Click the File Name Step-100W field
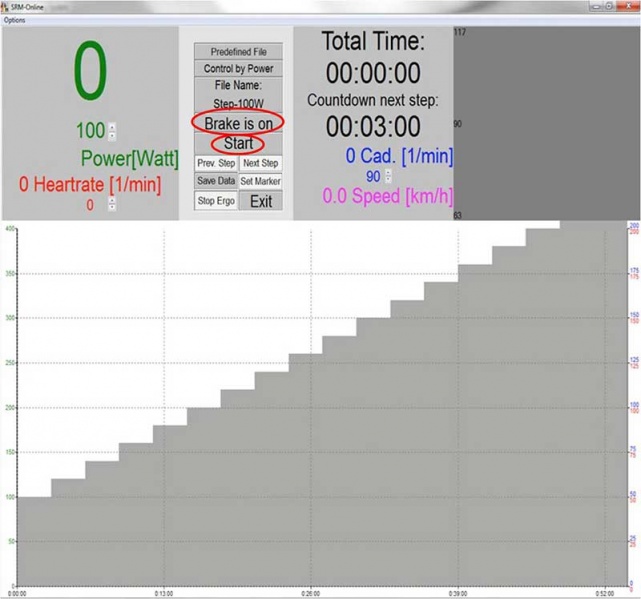 [238, 94]
